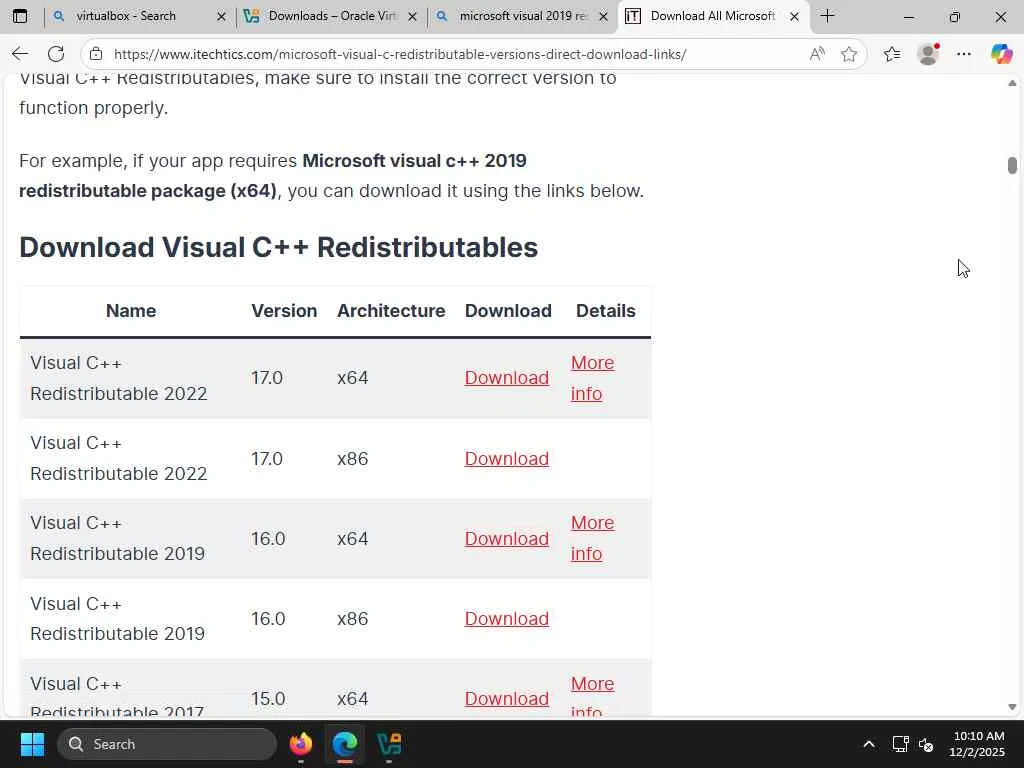Open More info for Redistributable 2019

pyautogui.click(x=592, y=538)
